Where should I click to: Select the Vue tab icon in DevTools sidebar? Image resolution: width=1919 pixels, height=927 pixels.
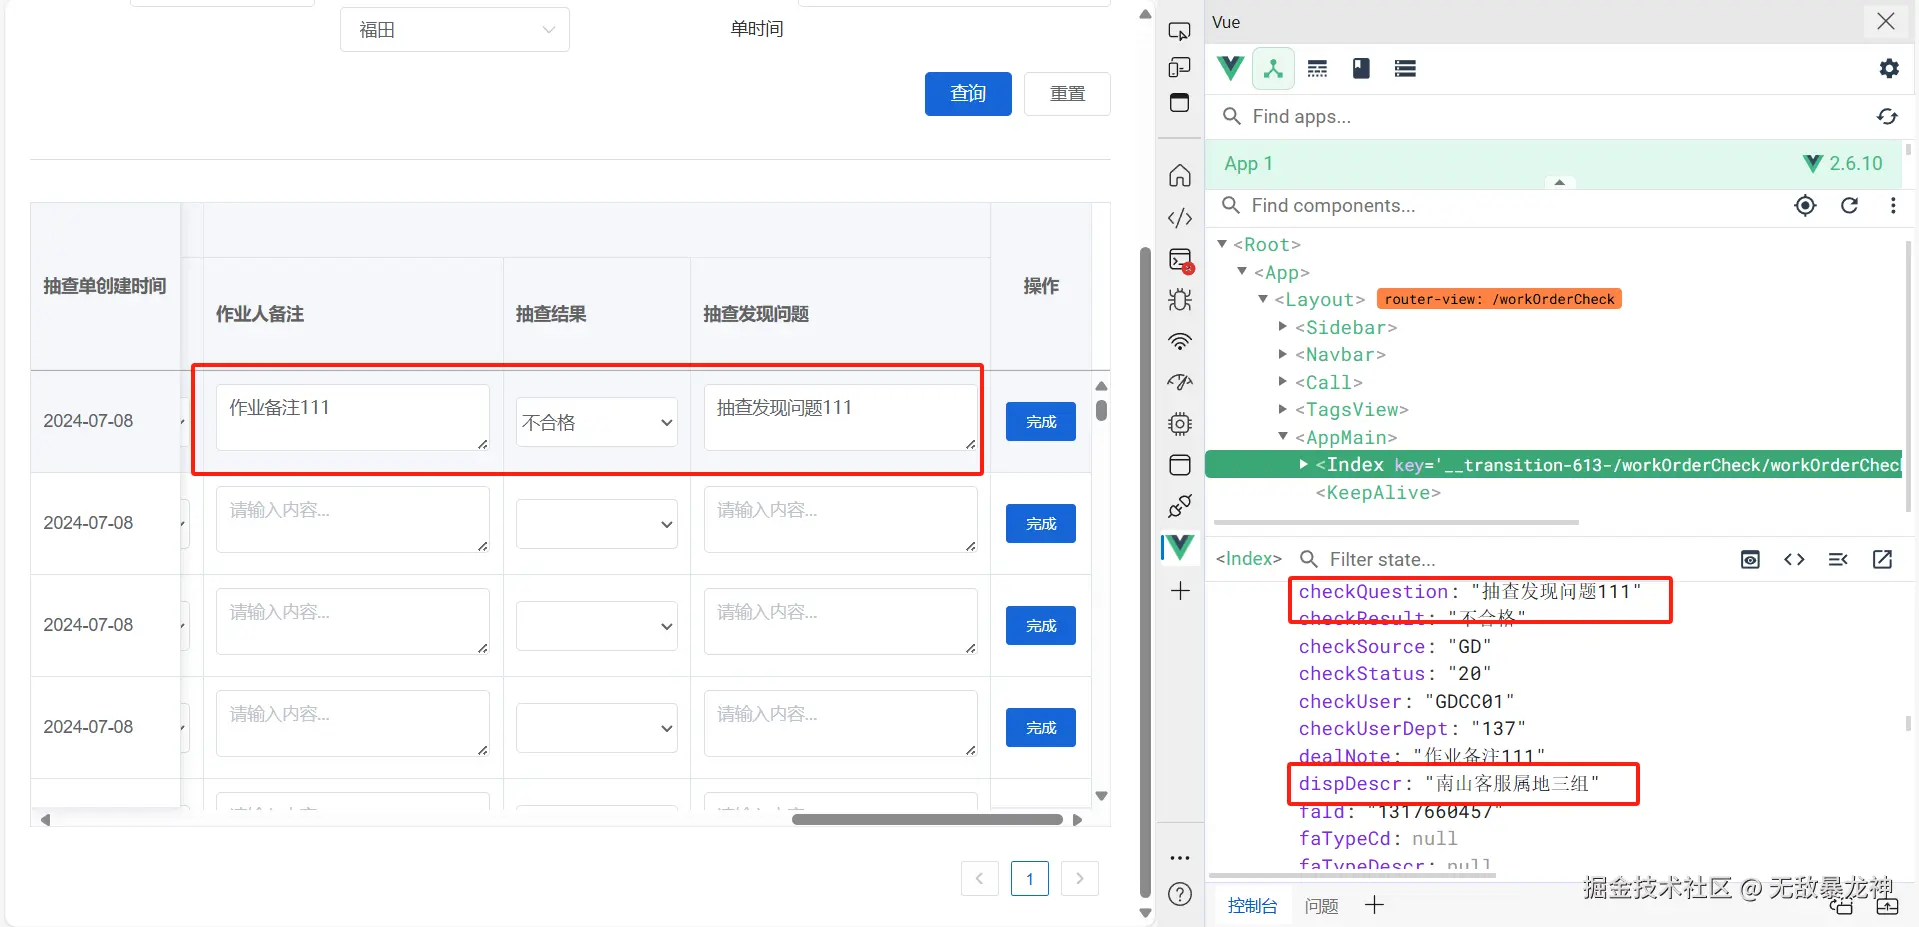1180,547
